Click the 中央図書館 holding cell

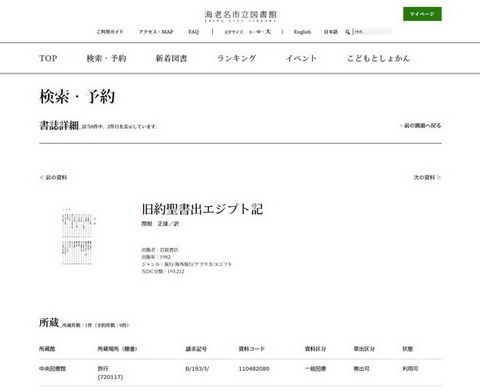52,369
